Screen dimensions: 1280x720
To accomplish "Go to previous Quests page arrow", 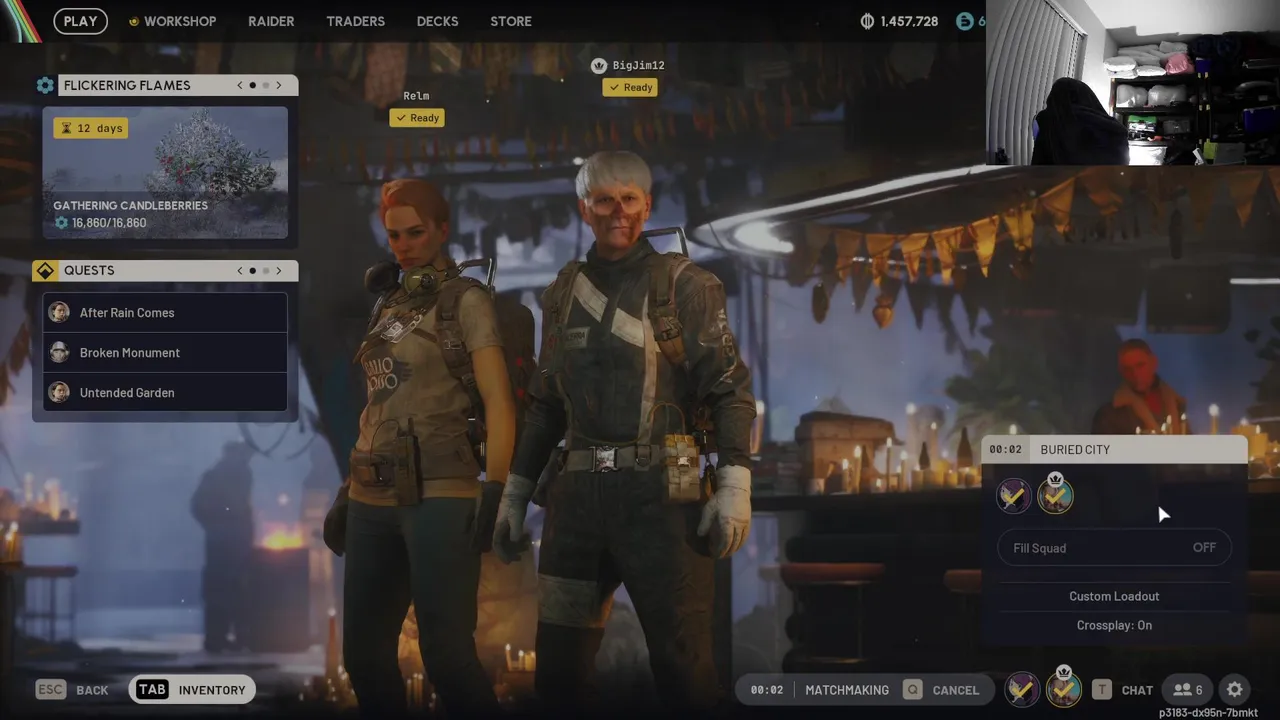I will [240, 271].
